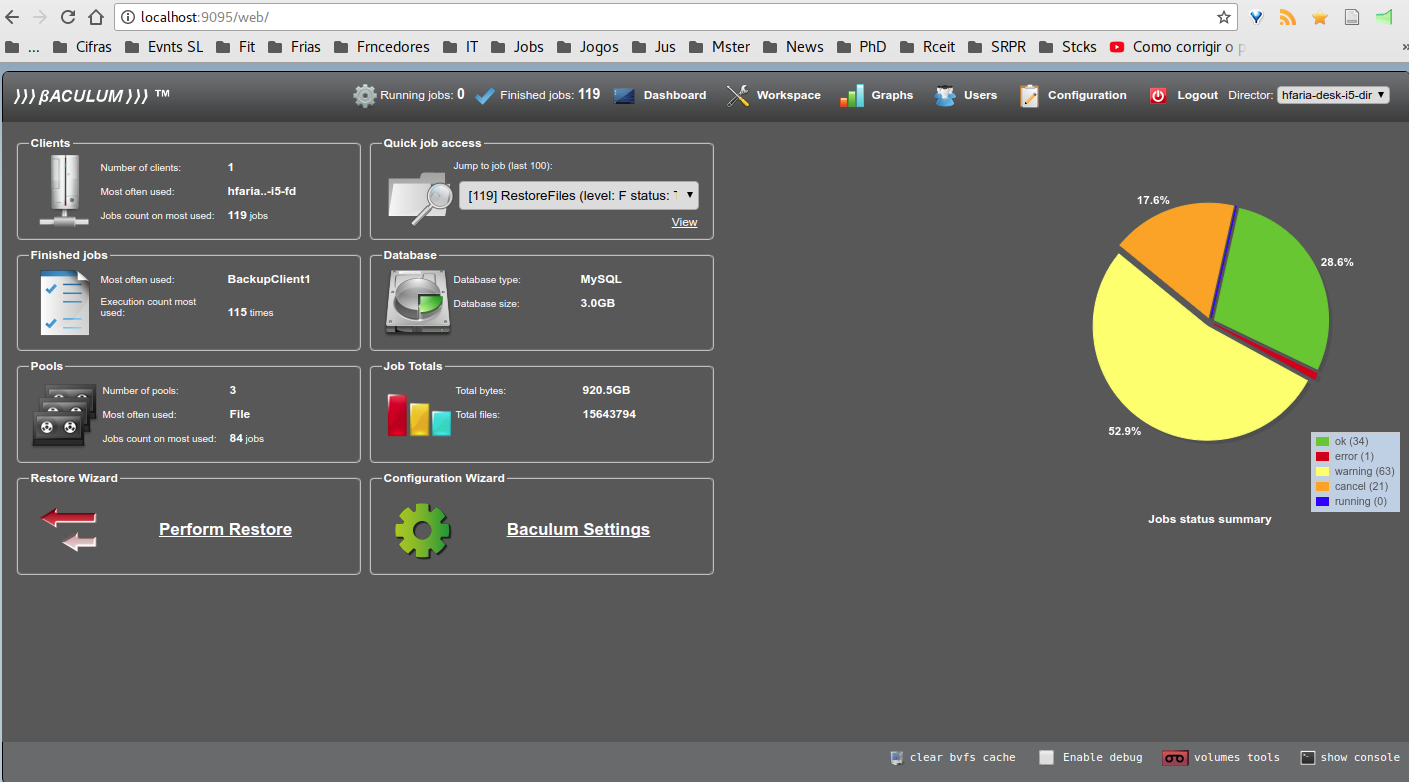Open the Jogos bookmarks folder
This screenshot has height=782, width=1409.
coord(588,47)
